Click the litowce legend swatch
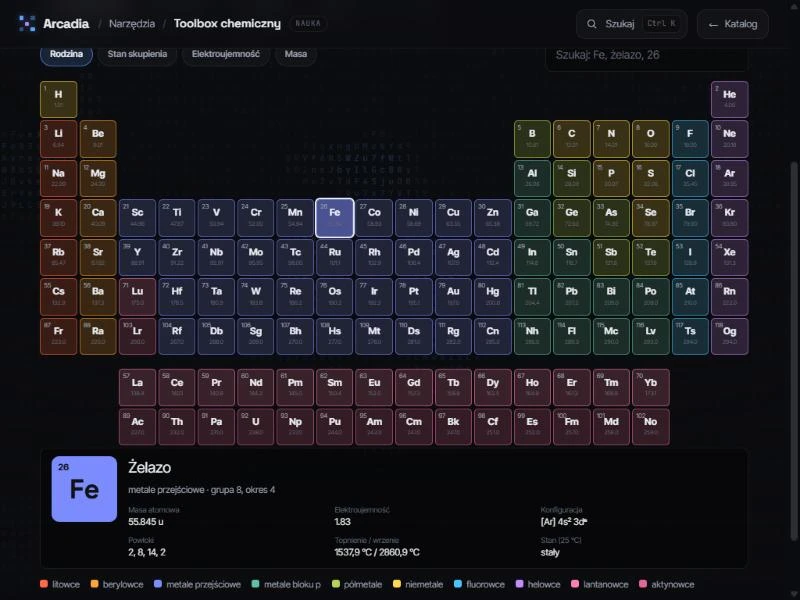Image resolution: width=800 pixels, height=600 pixels. (44, 584)
